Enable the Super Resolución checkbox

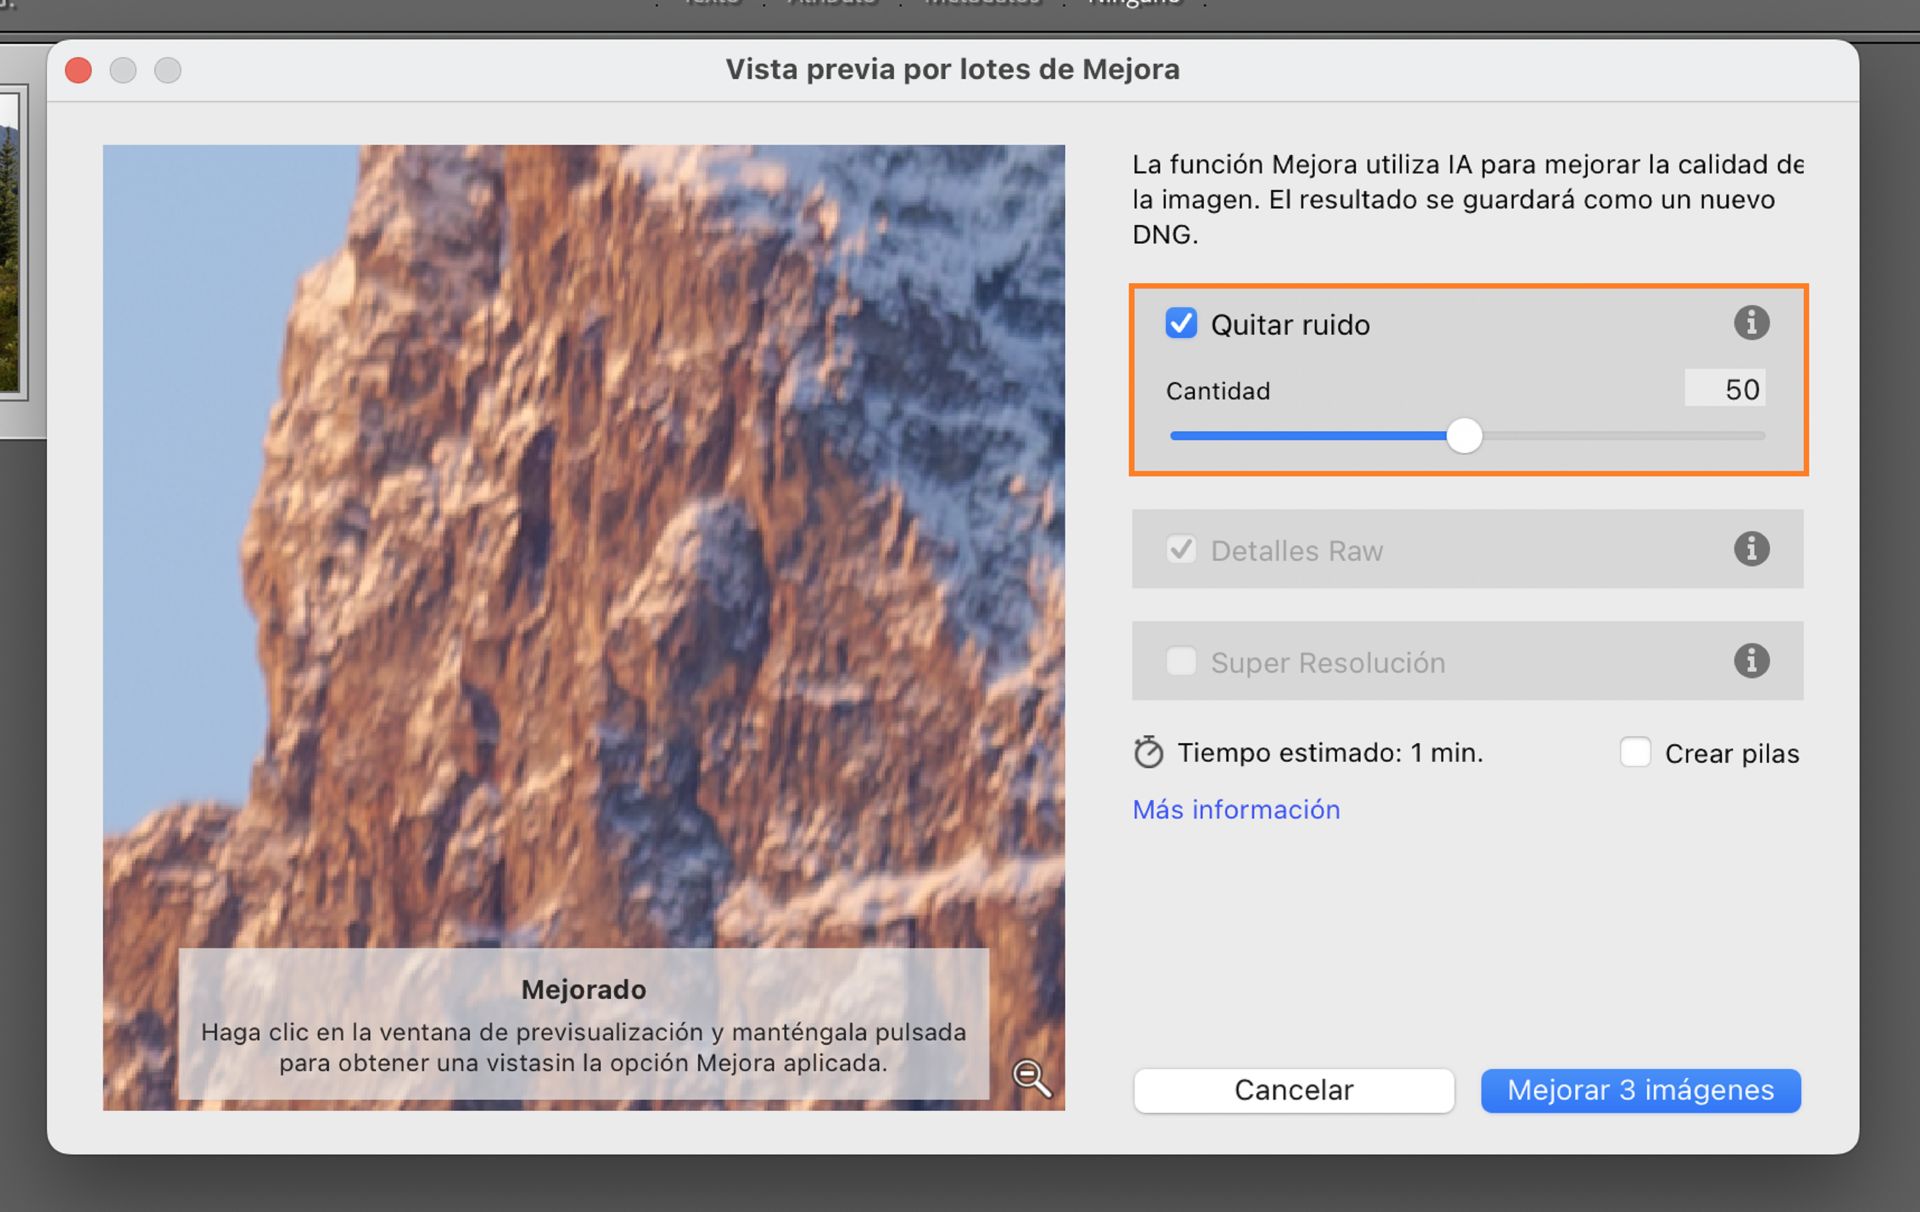1181,661
